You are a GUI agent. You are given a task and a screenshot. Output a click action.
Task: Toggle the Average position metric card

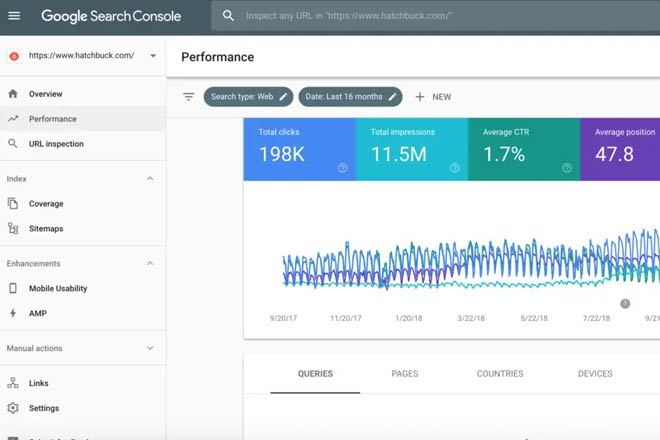pos(620,149)
